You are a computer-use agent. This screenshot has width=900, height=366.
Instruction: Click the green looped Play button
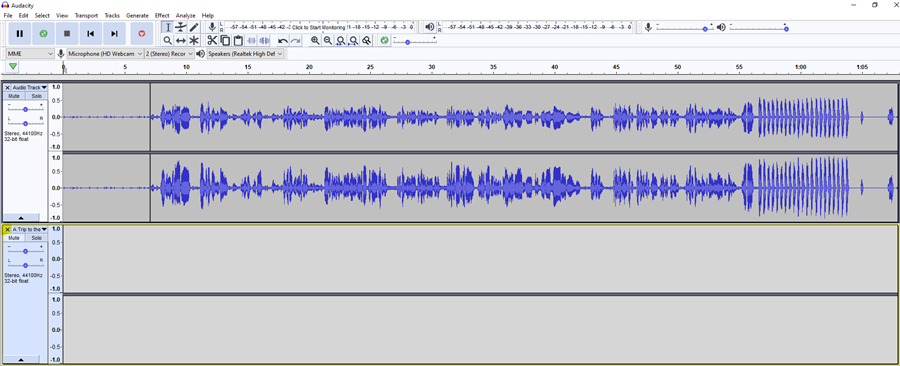tap(43, 34)
